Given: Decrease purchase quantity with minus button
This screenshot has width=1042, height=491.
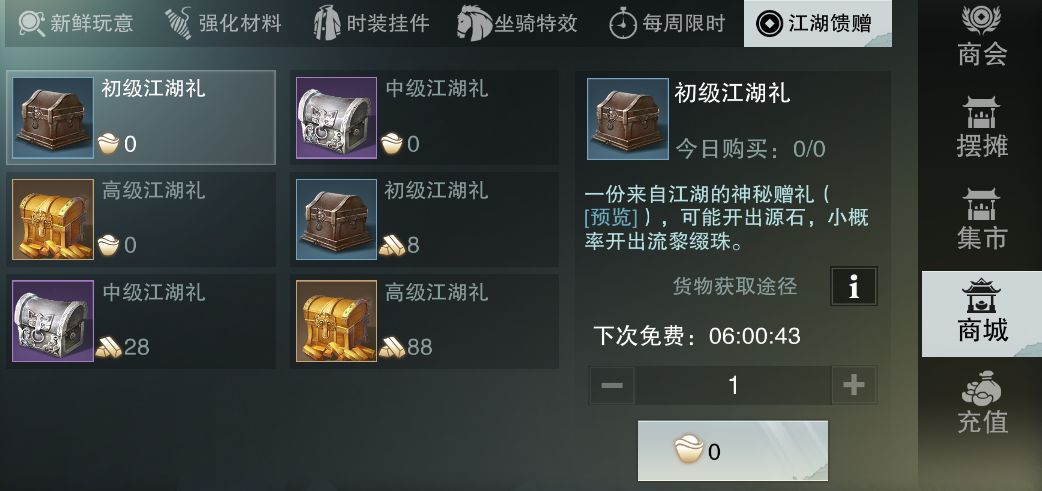Looking at the screenshot, I should [612, 385].
